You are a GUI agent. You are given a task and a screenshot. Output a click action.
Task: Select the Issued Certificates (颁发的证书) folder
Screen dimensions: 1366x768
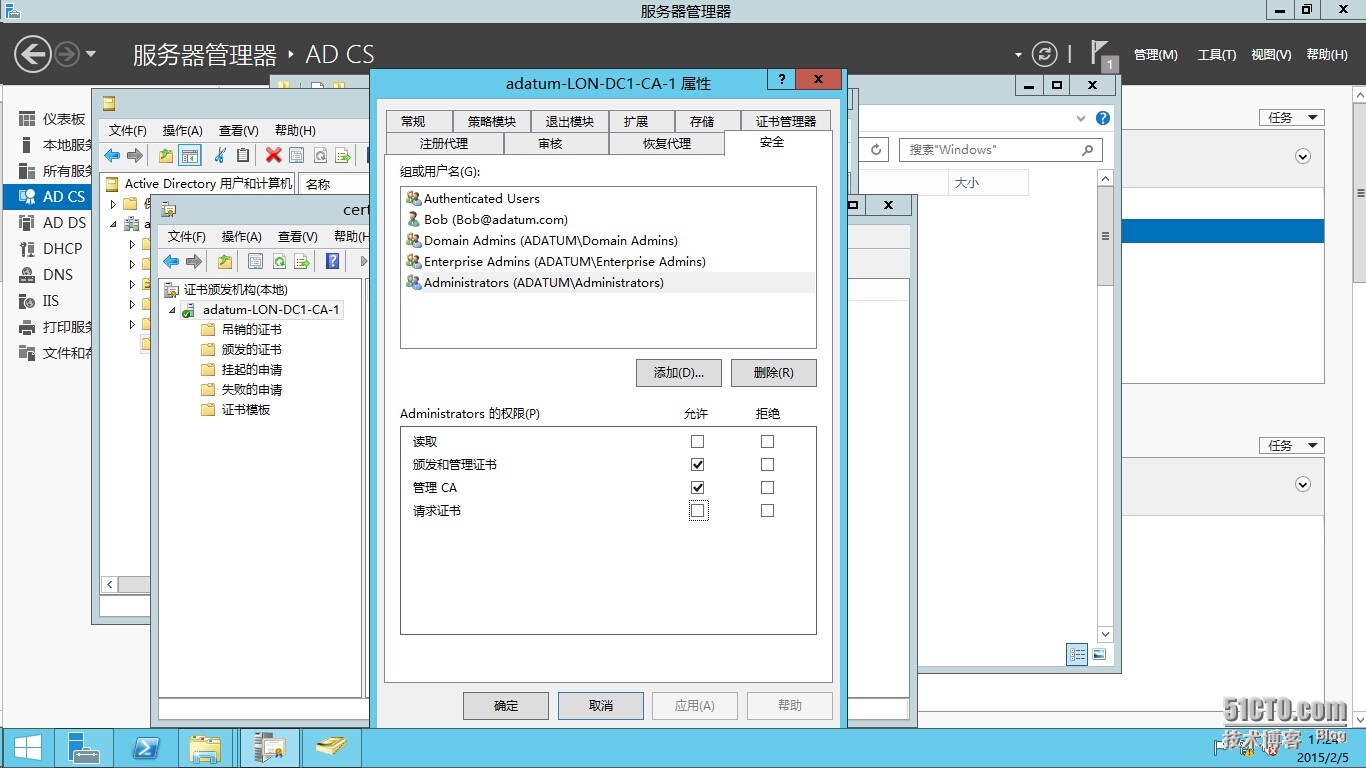pyautogui.click(x=251, y=349)
